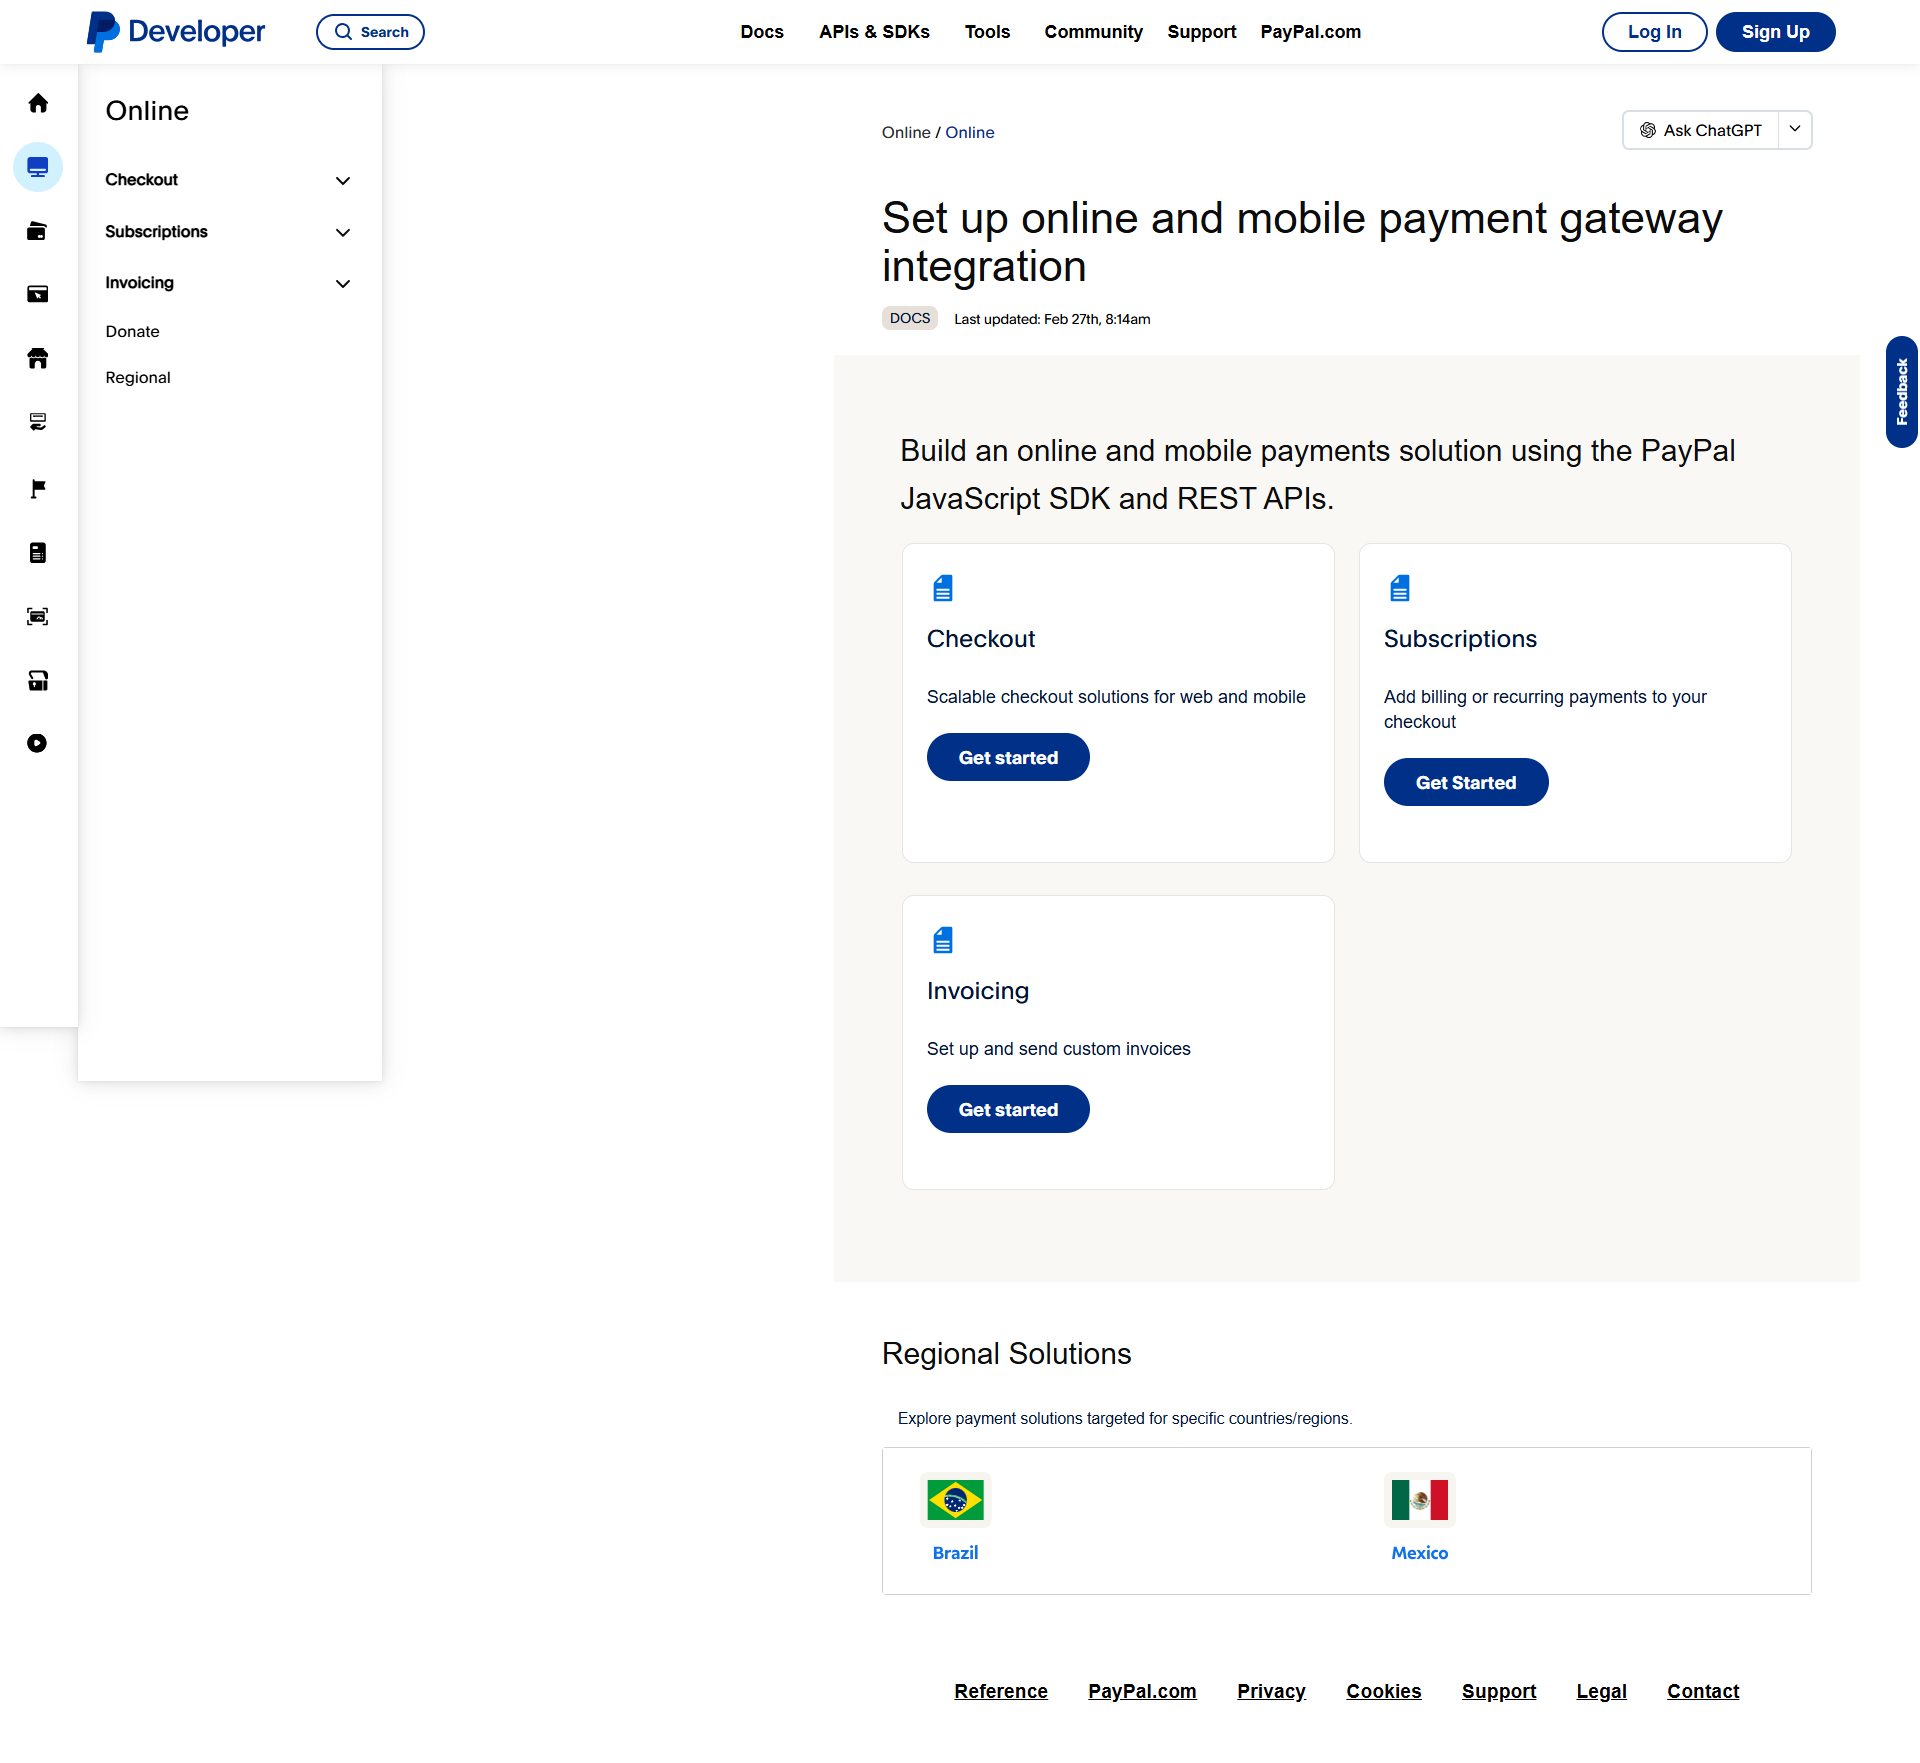The height and width of the screenshot is (1763, 1920).
Task: Click the document icon in the Subscriptions card
Action: (x=1400, y=588)
